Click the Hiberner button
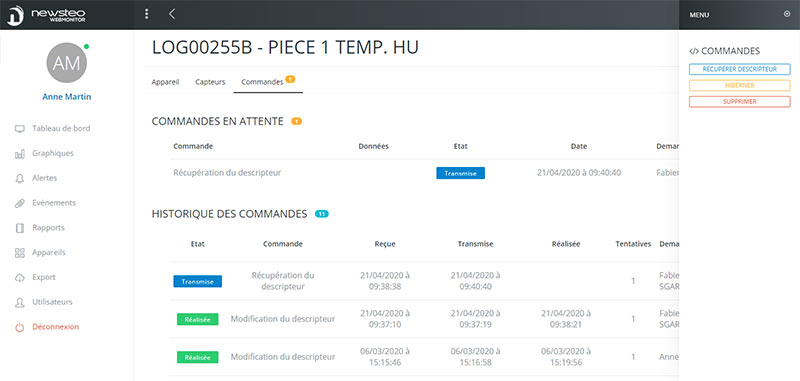This screenshot has height=381, width=800. (739, 85)
